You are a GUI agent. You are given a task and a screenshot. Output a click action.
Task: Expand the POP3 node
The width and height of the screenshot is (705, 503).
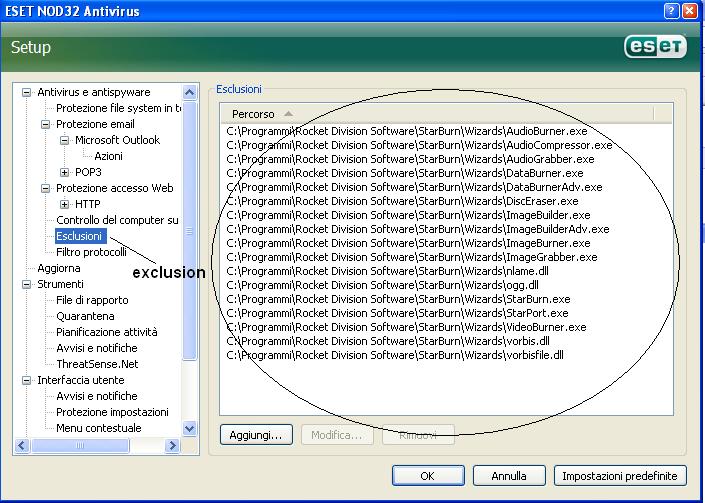(x=64, y=172)
